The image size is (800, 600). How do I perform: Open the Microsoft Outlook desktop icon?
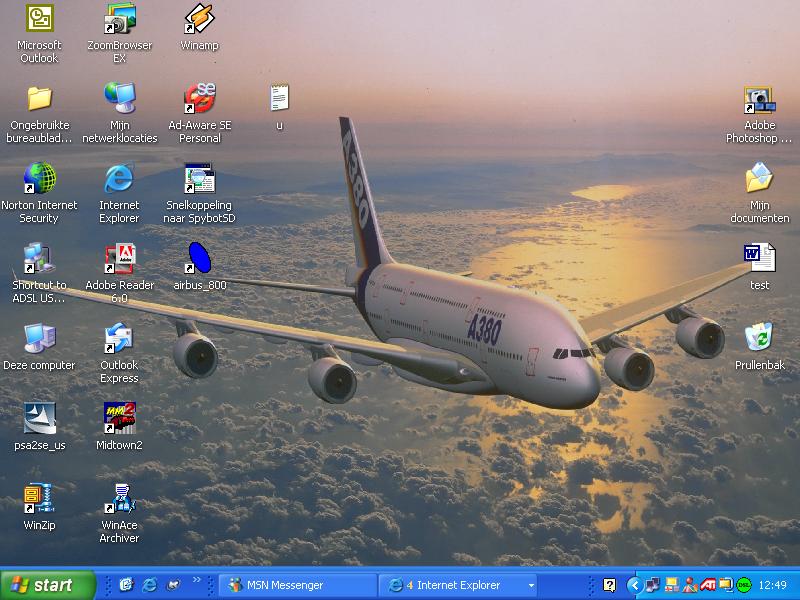[39, 19]
